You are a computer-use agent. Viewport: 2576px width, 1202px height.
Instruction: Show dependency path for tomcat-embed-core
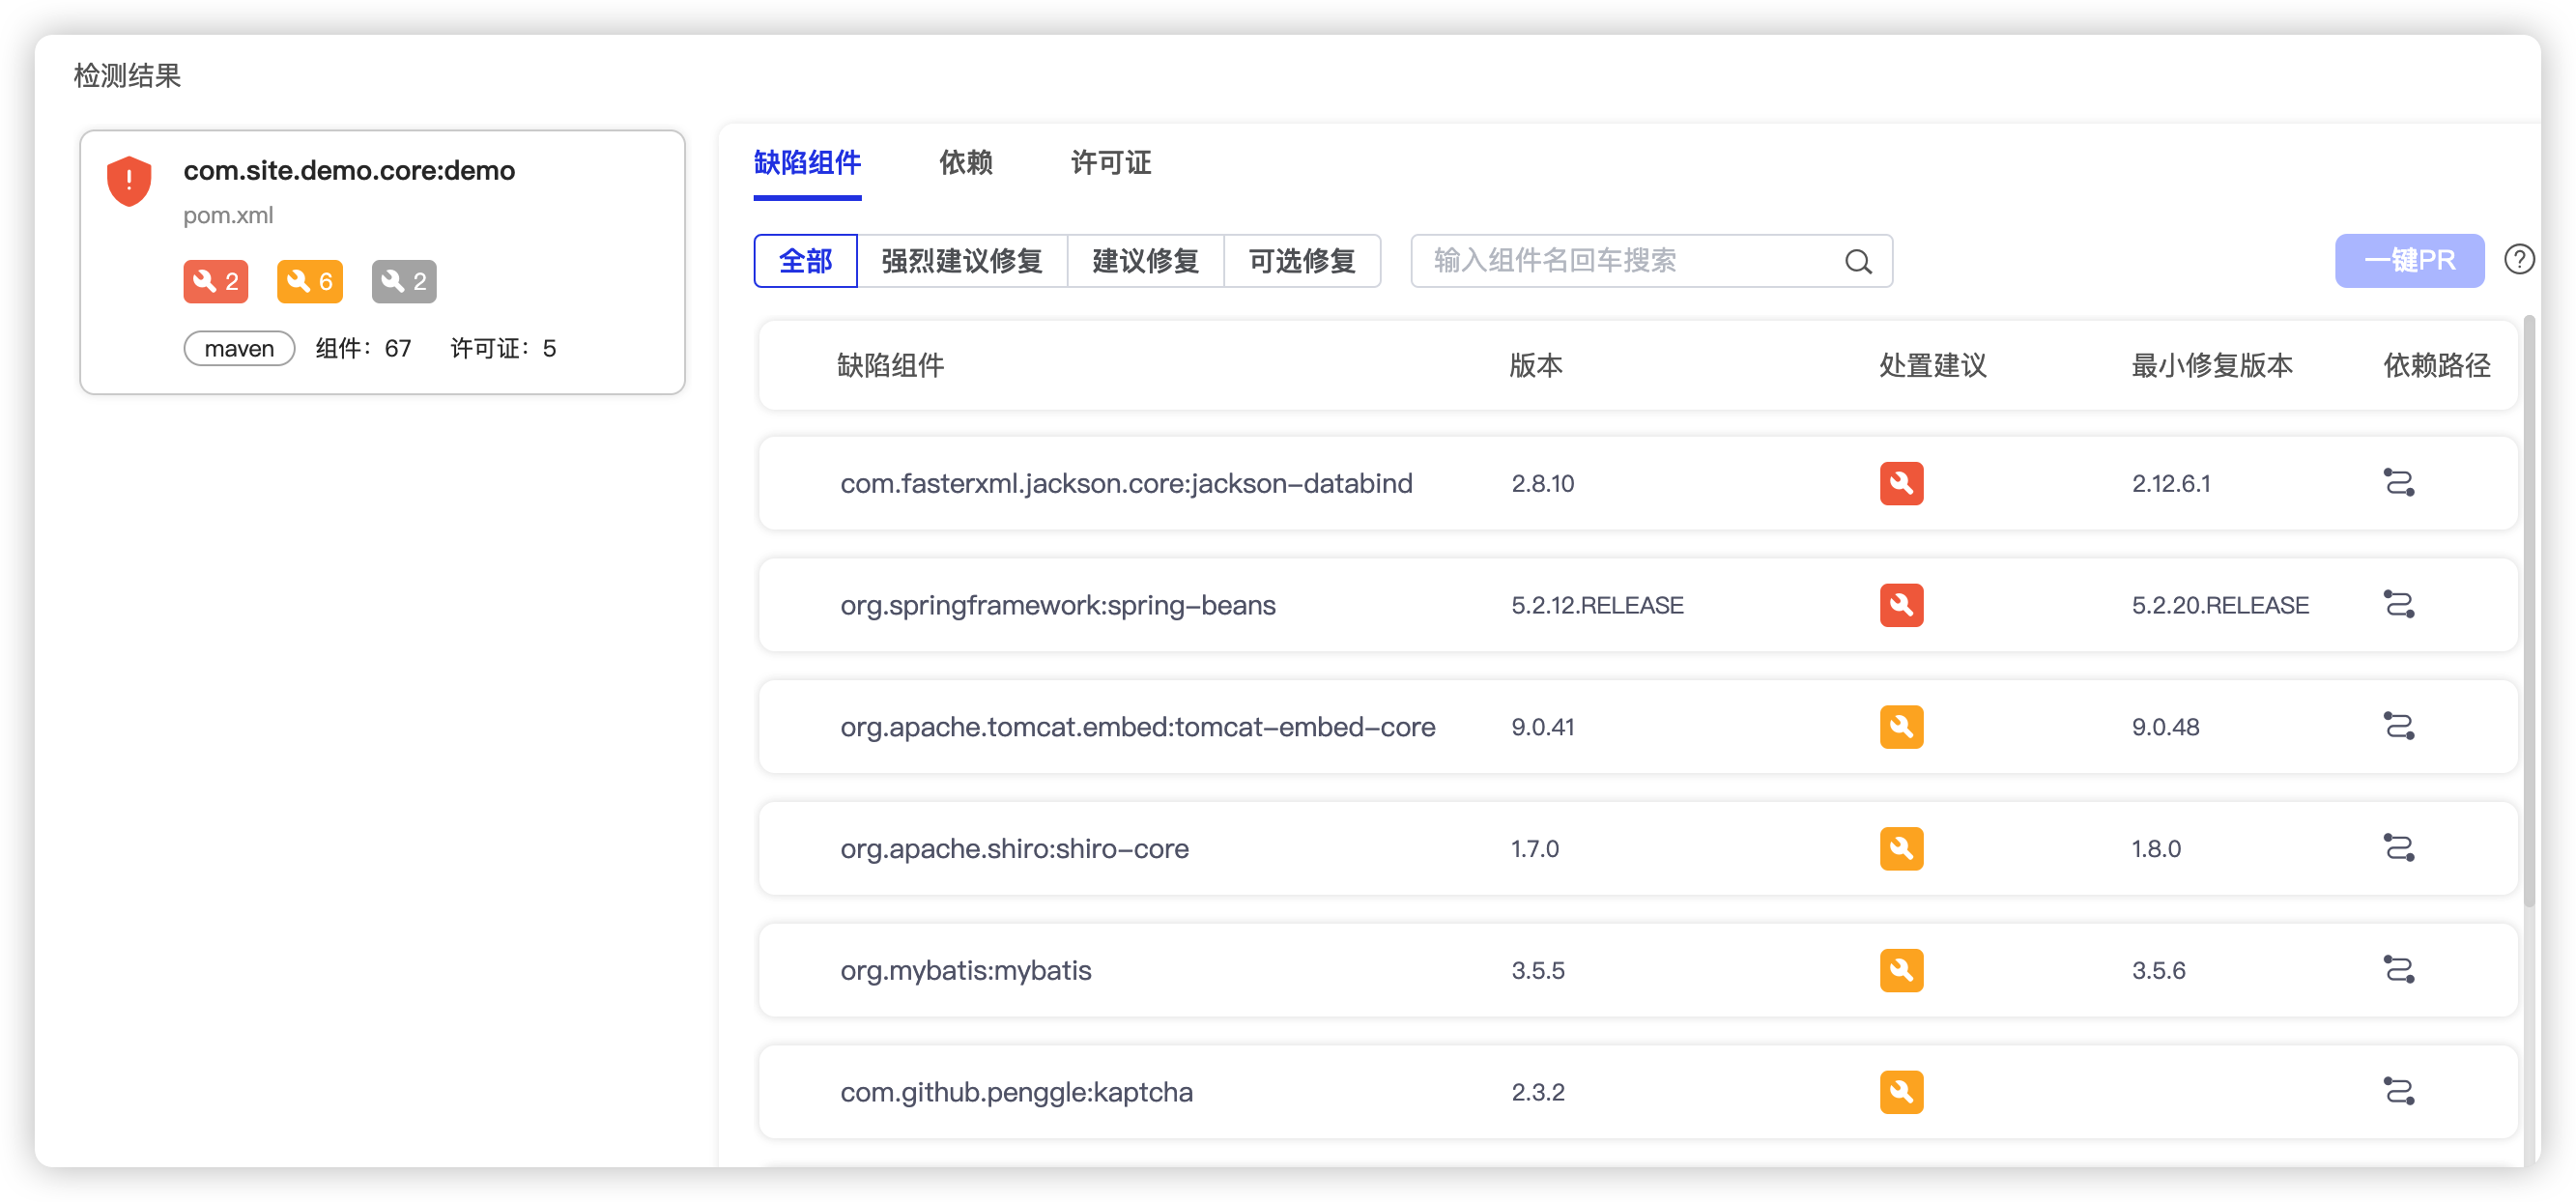tap(2398, 727)
